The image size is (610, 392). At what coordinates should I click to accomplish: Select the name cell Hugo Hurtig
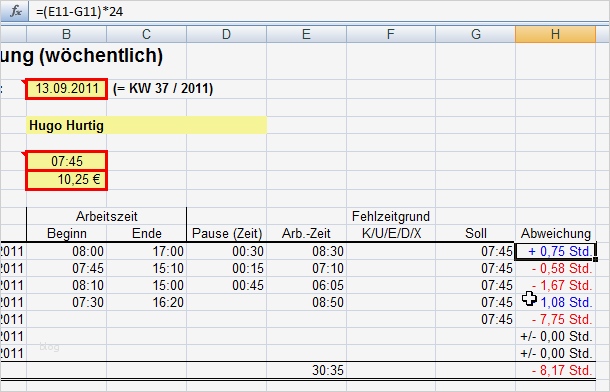point(147,125)
